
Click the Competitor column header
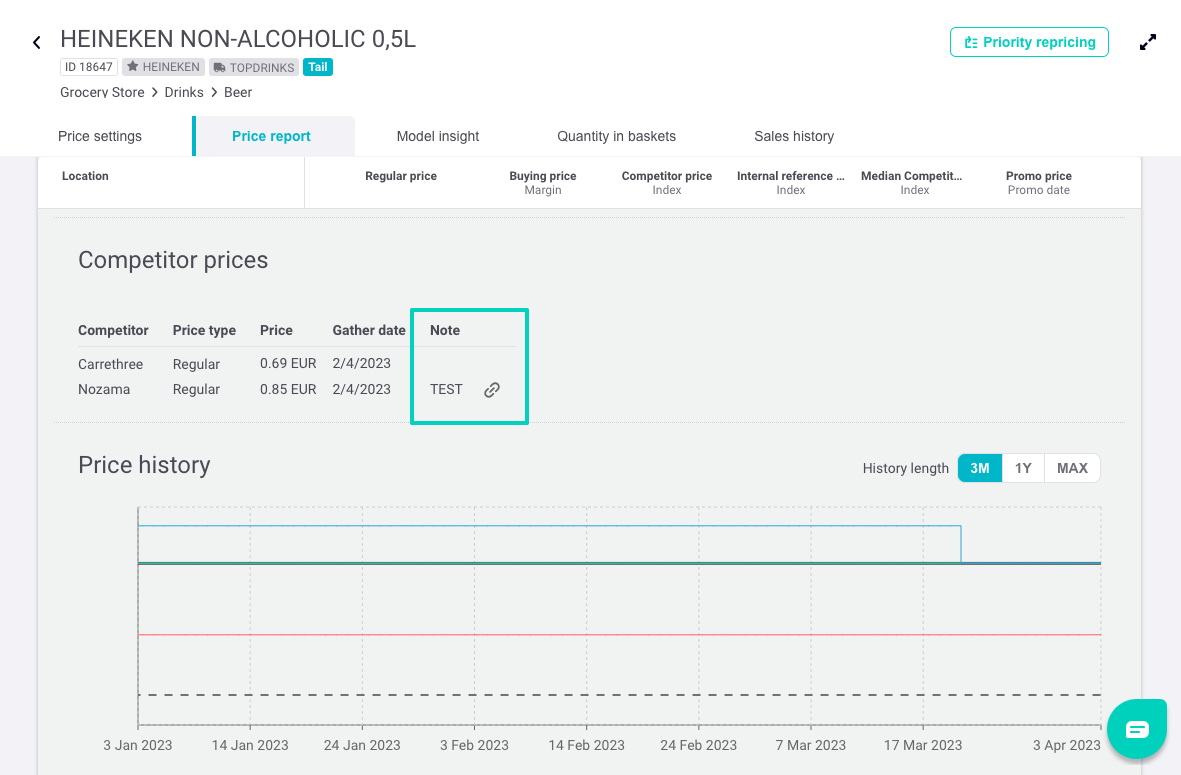(x=113, y=331)
